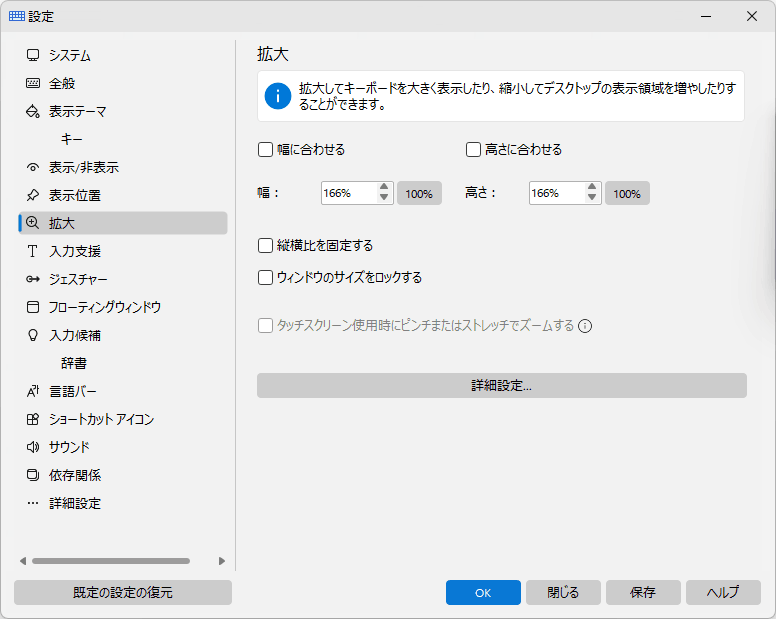The height and width of the screenshot is (619, 776).
Task: Open 詳細設定... button in main panel
Action: [501, 385]
